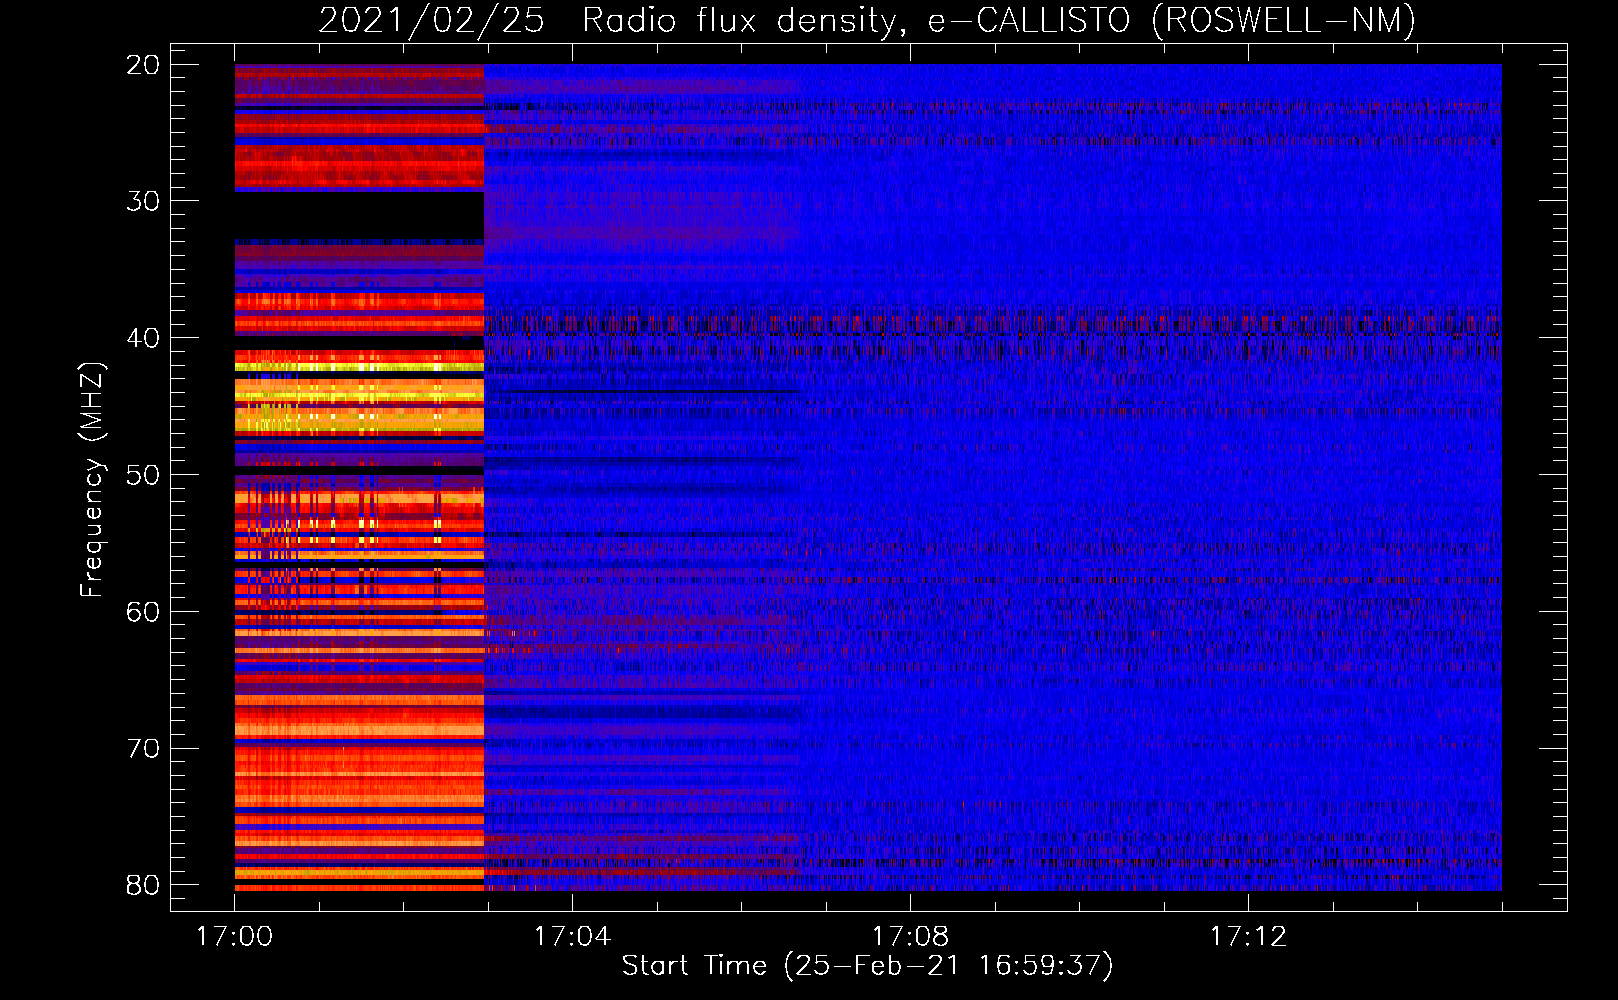Click the 17:04 time tick label
The height and width of the screenshot is (1000, 1618).
(572, 937)
